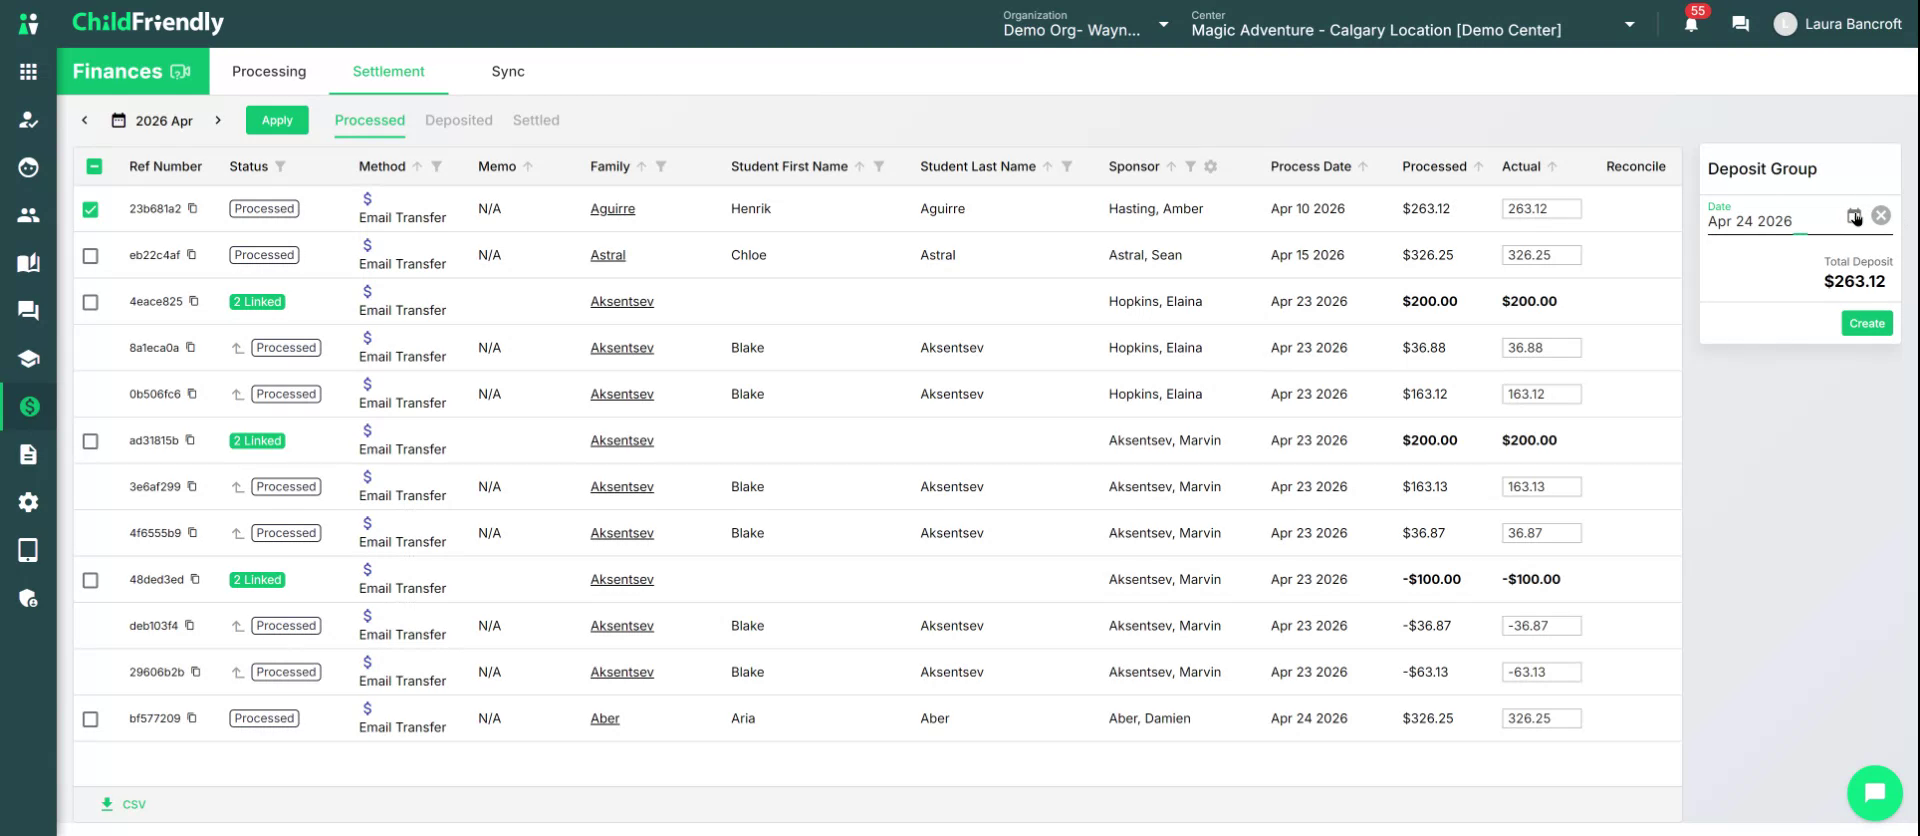The image size is (1920, 836).
Task: Open the live chat bubble
Action: (x=1874, y=792)
